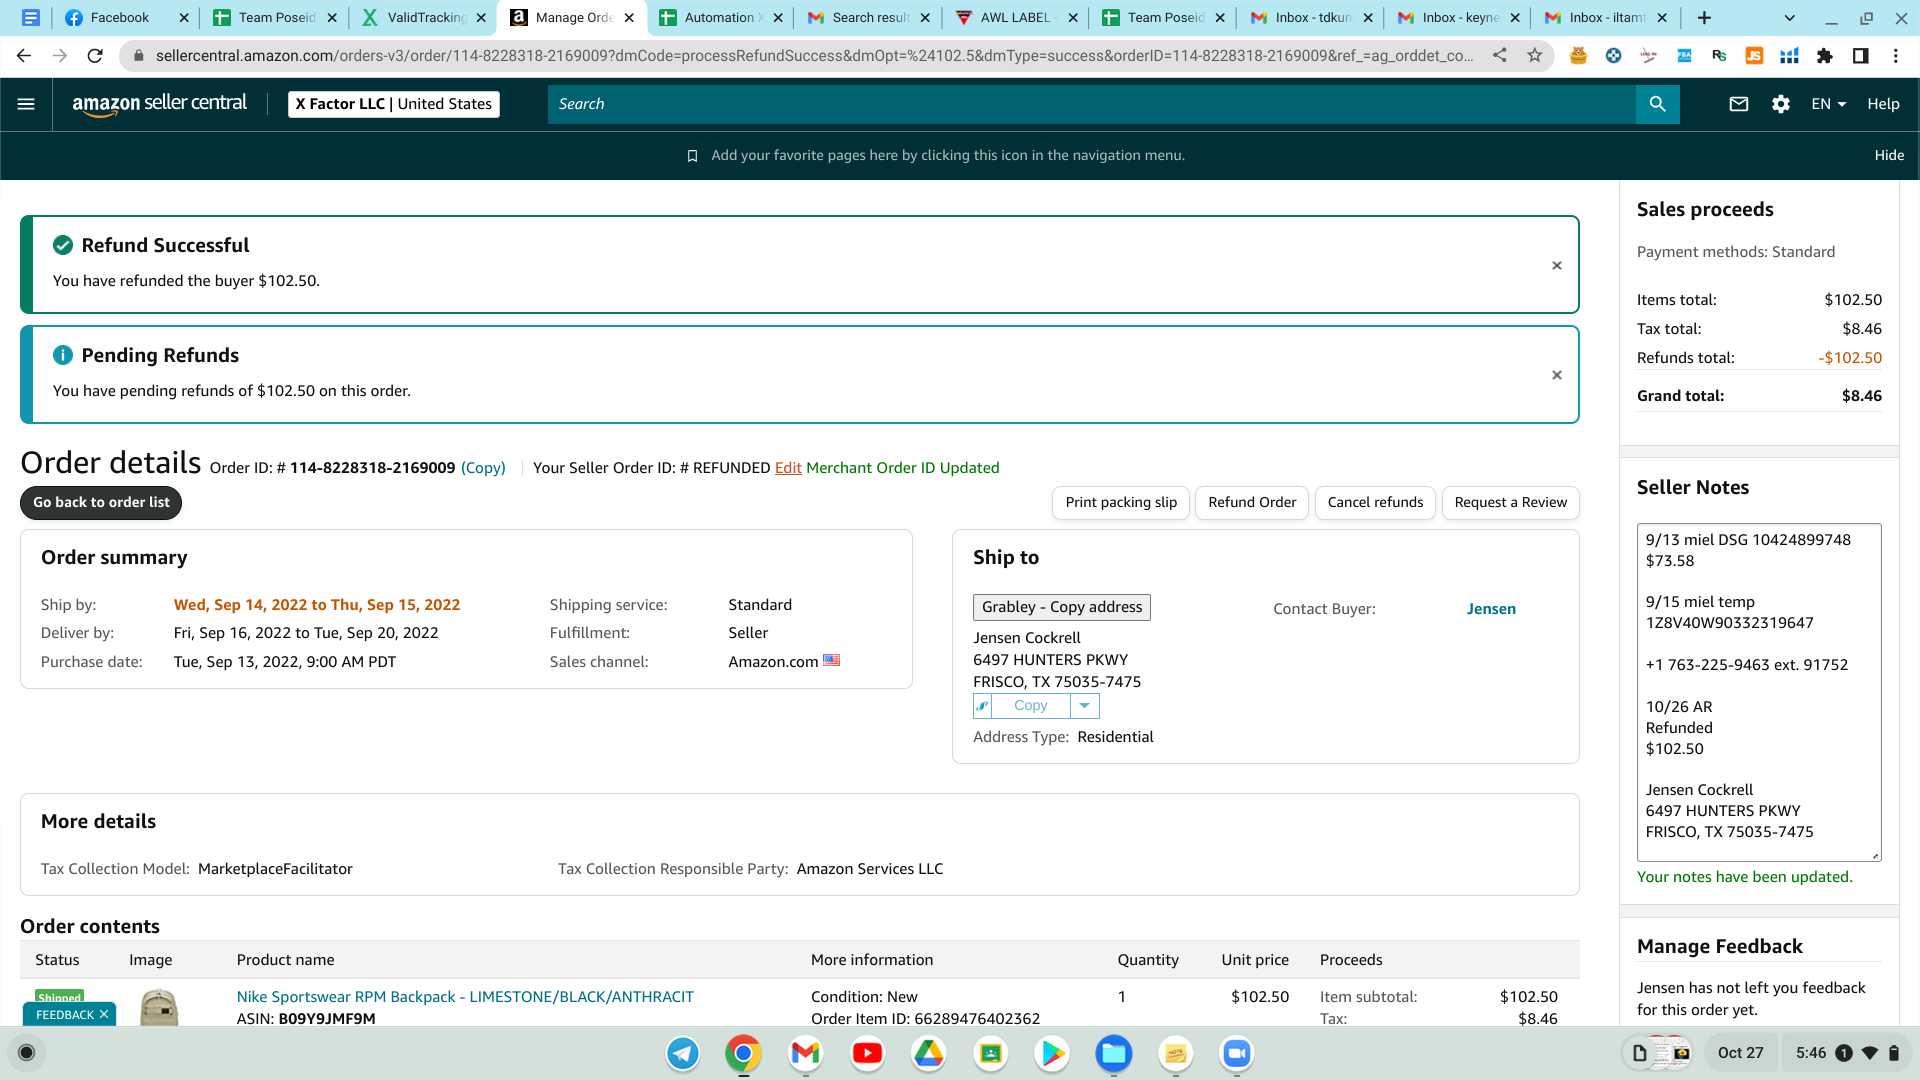Click the browser address bar URL
Image resolution: width=1920 pixels, height=1080 pixels.
(x=815, y=56)
